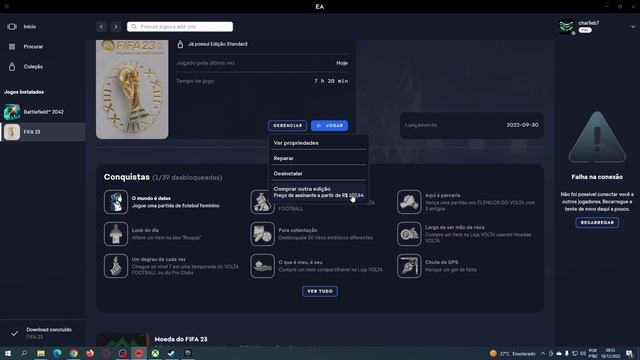This screenshot has width=640, height=360.
Task: Open Google Chrome from the taskbar
Action: click(73, 353)
